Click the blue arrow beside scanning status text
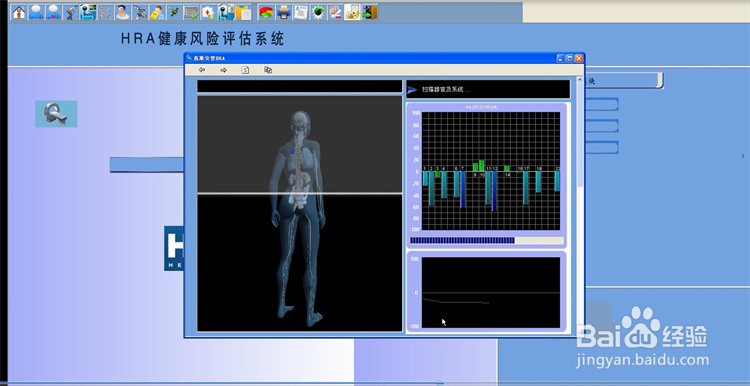 click(x=412, y=89)
